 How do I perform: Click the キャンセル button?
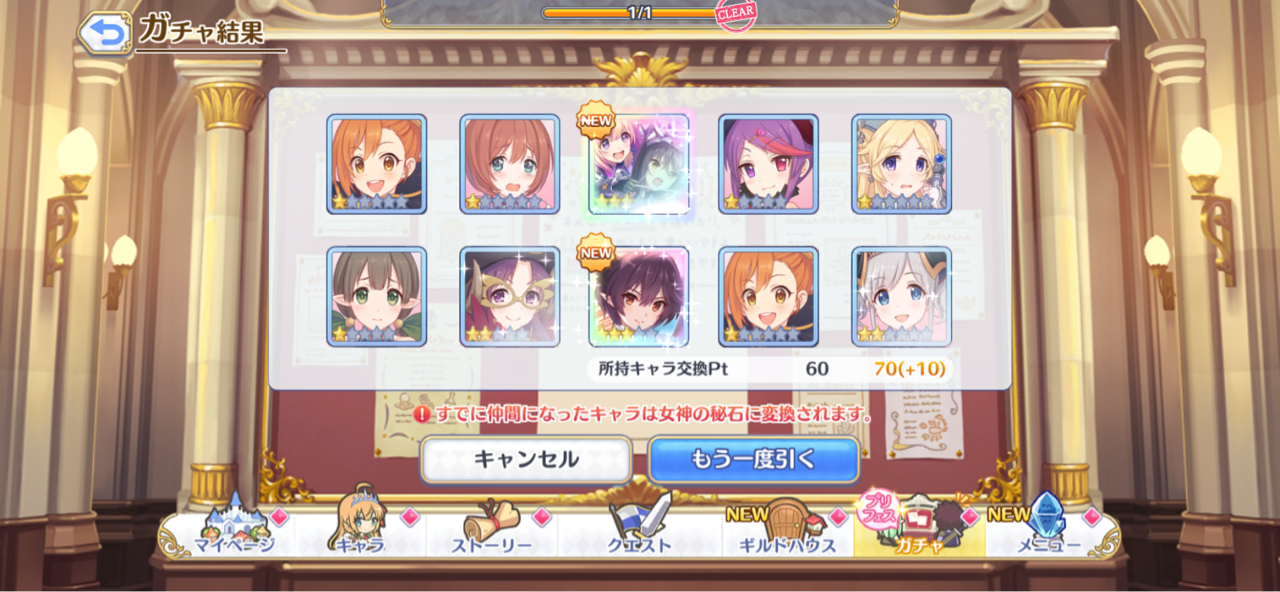526,460
